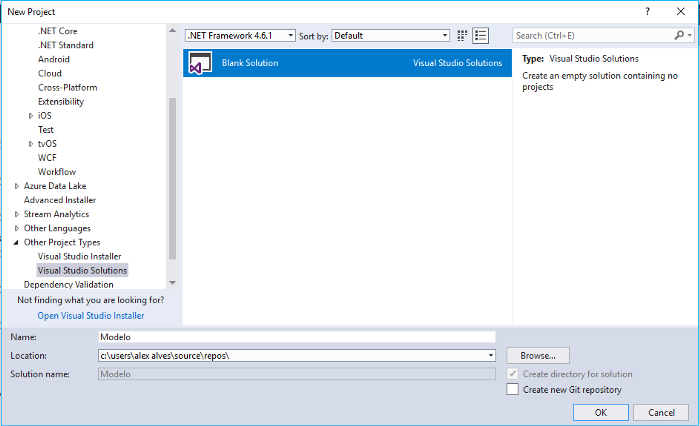The image size is (700, 426).
Task: Select the .NET Standard category
Action: click(66, 45)
